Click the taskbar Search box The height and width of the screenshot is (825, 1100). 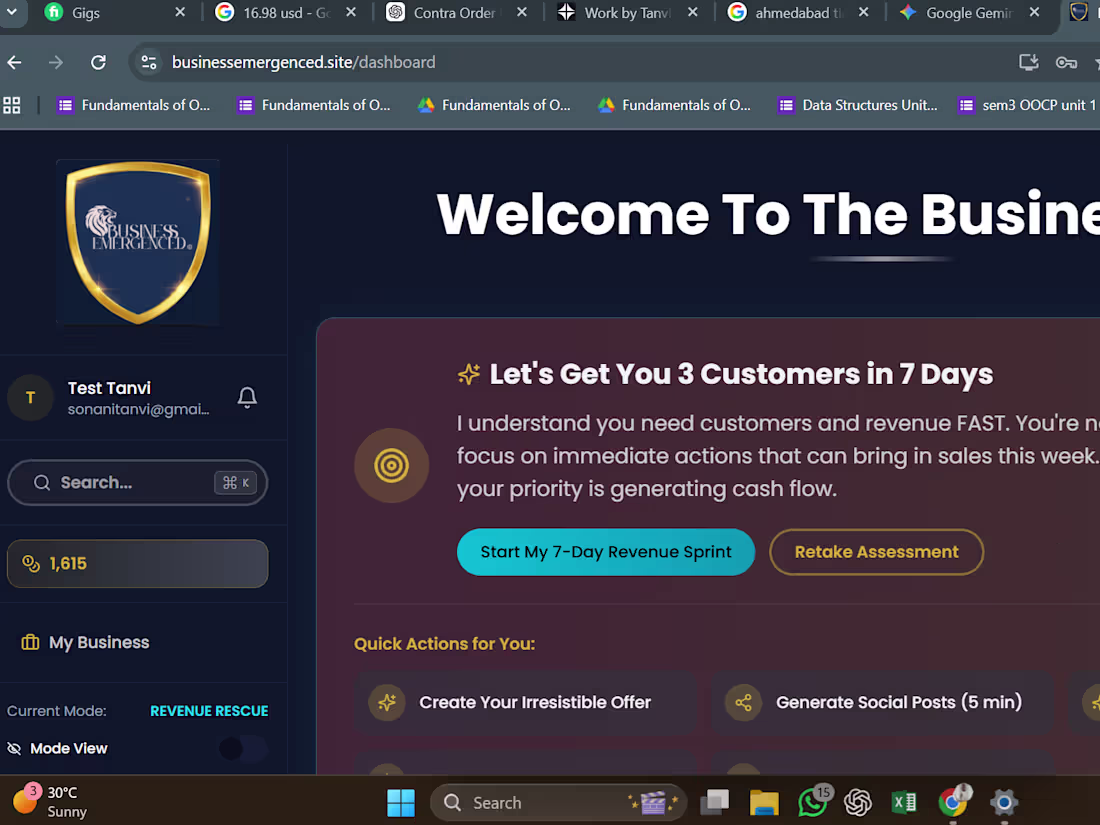[558, 803]
